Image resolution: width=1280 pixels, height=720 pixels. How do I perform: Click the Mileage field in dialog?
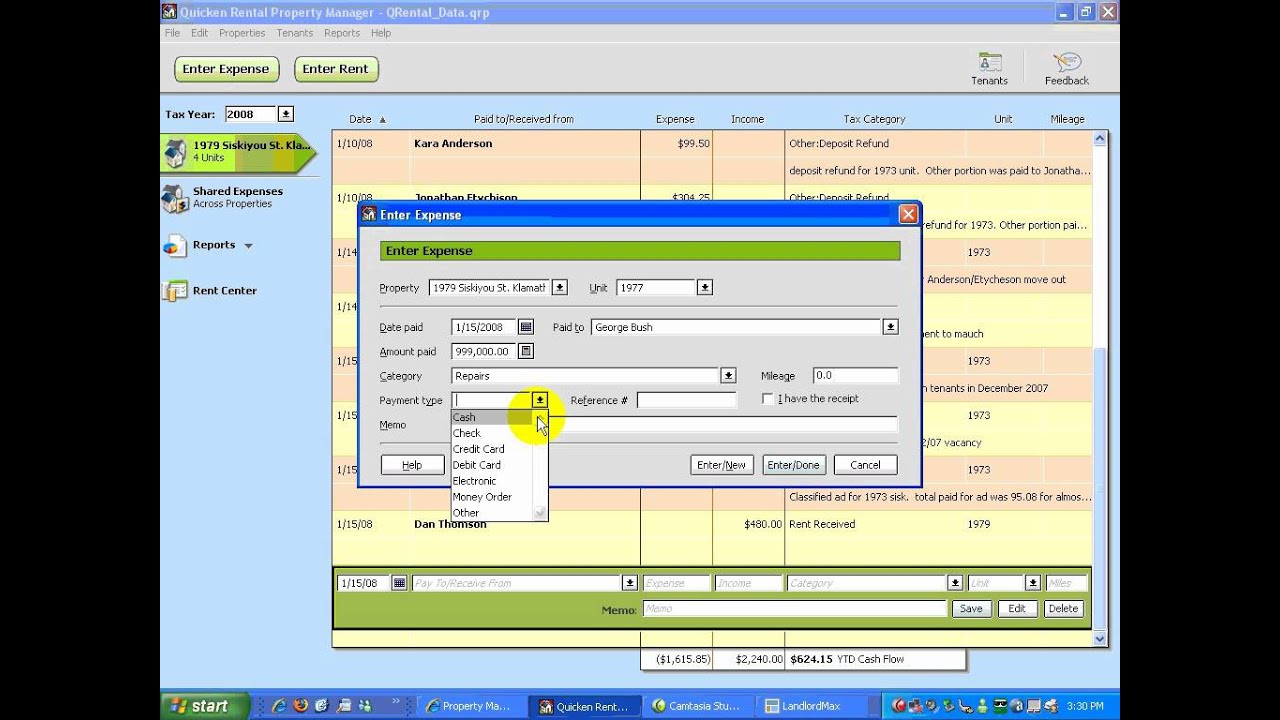855,376
